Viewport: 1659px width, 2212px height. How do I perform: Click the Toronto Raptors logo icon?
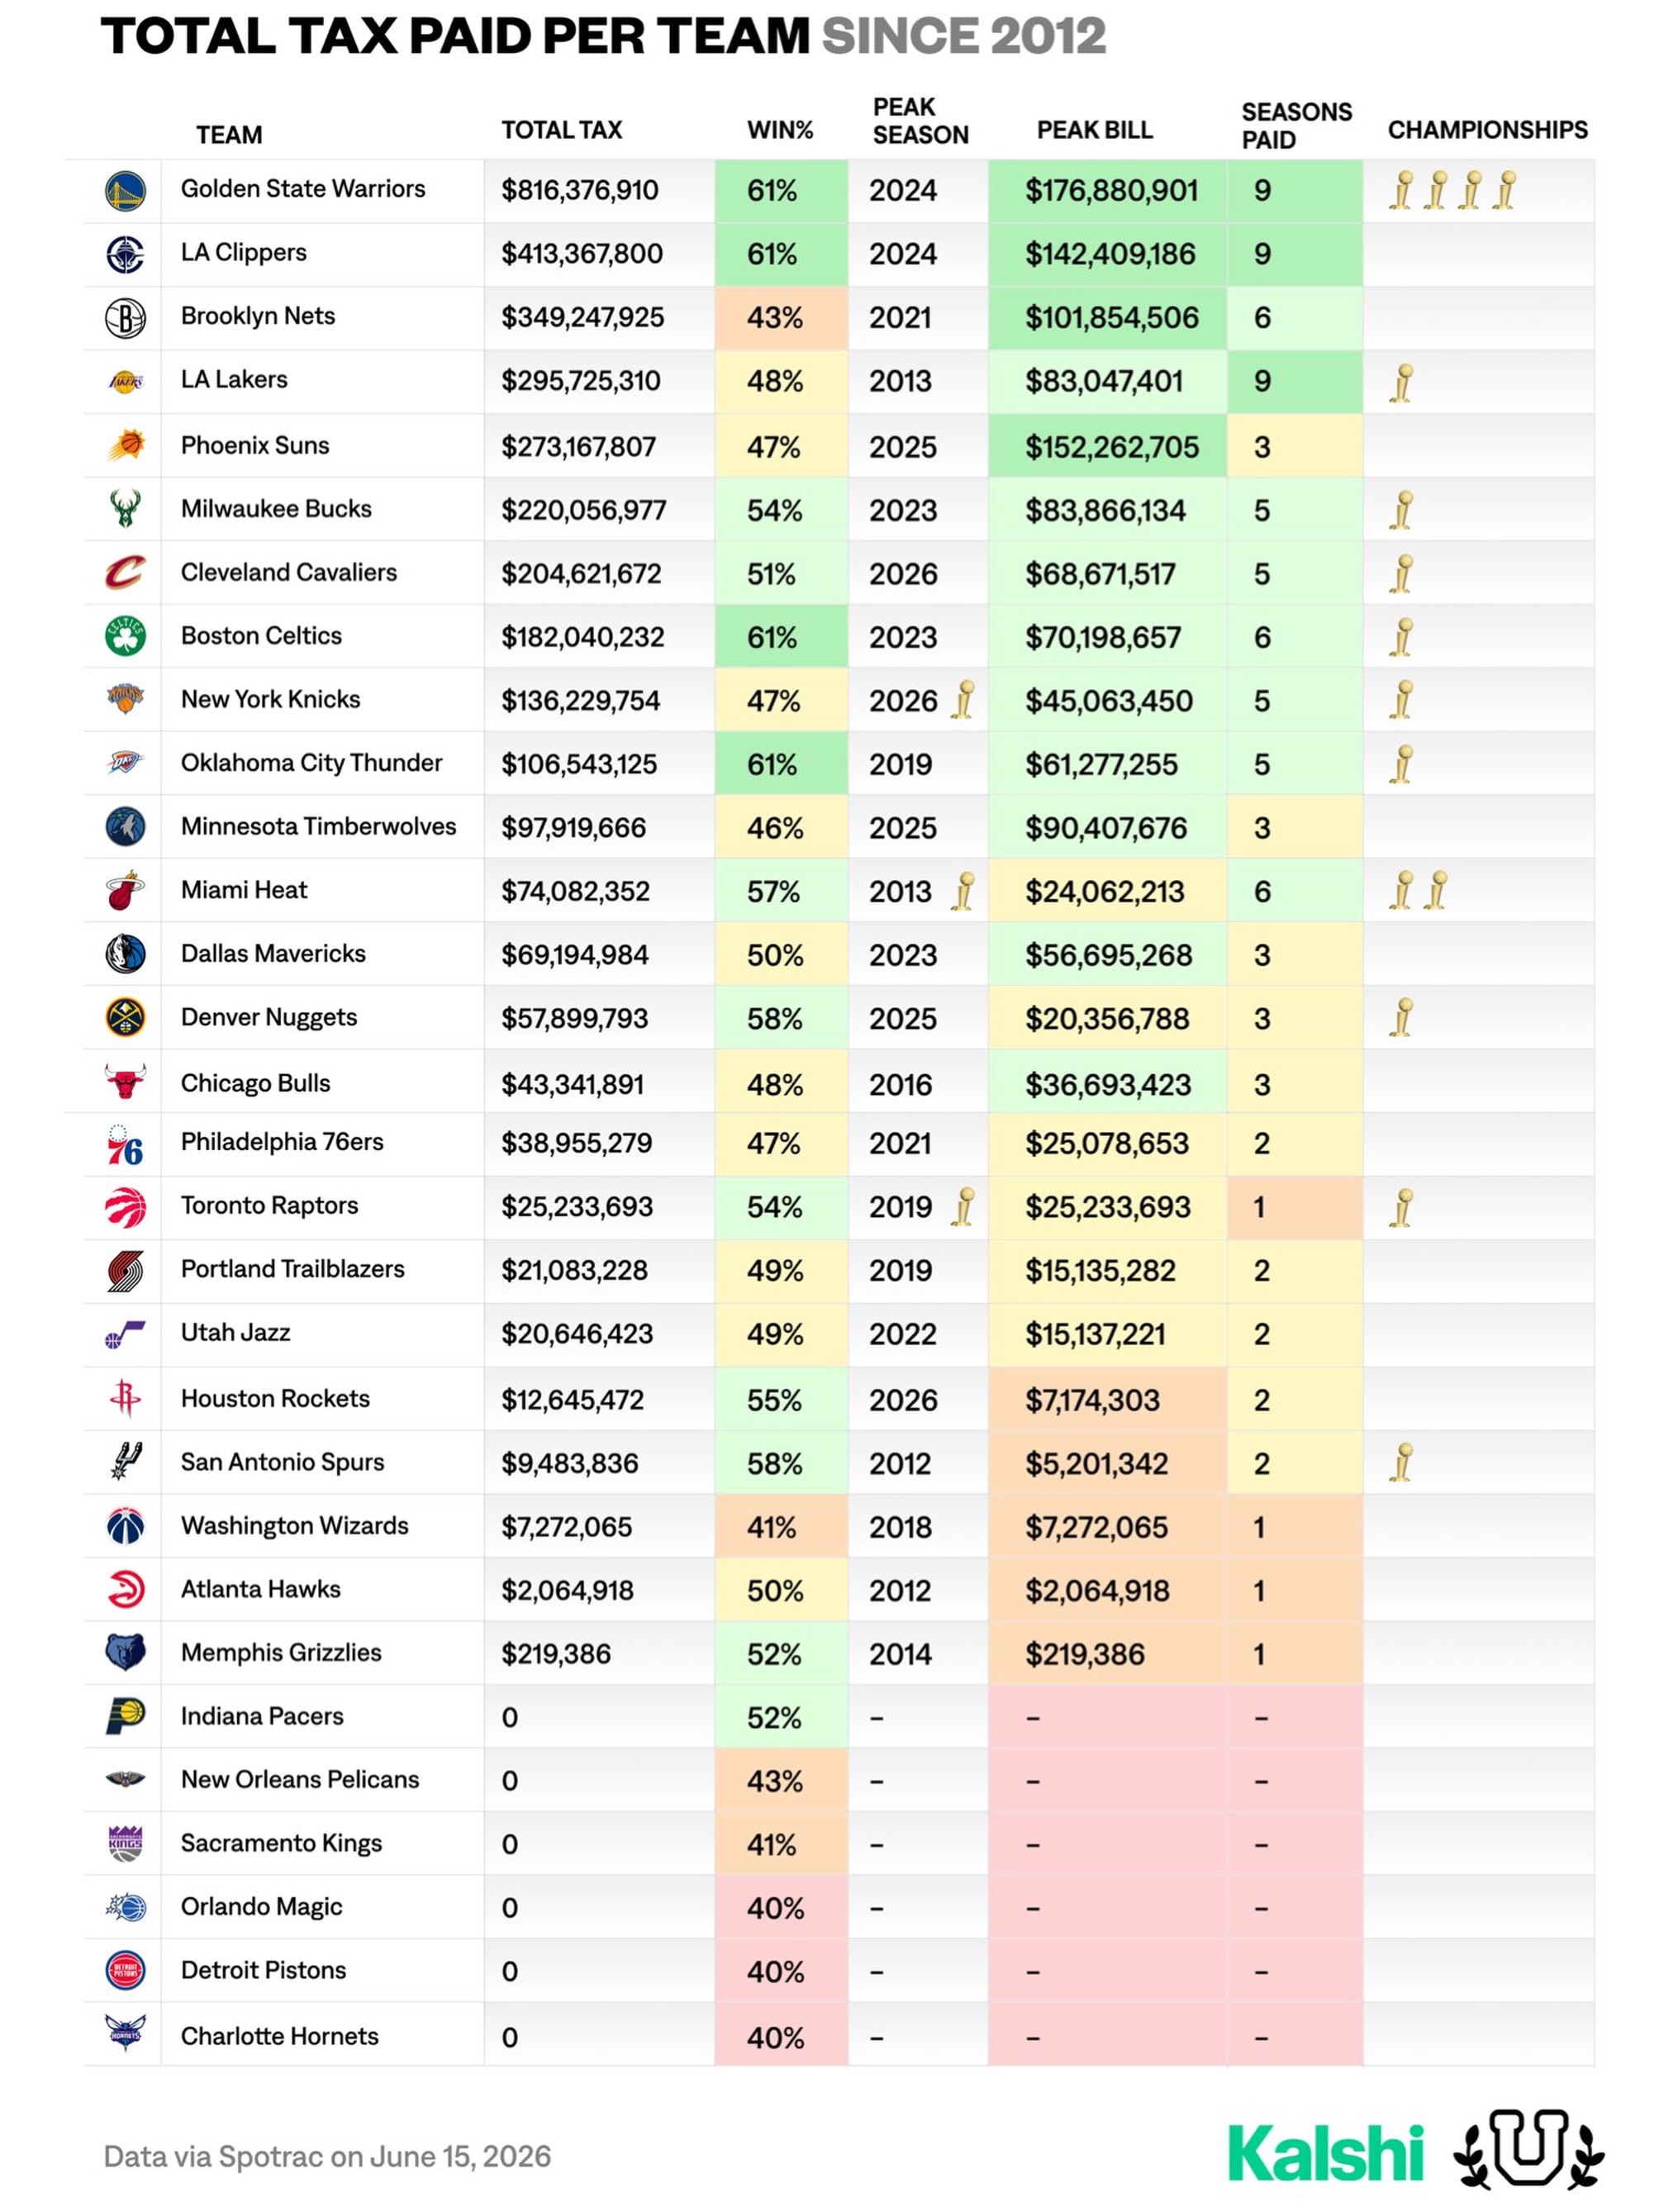(125, 1207)
